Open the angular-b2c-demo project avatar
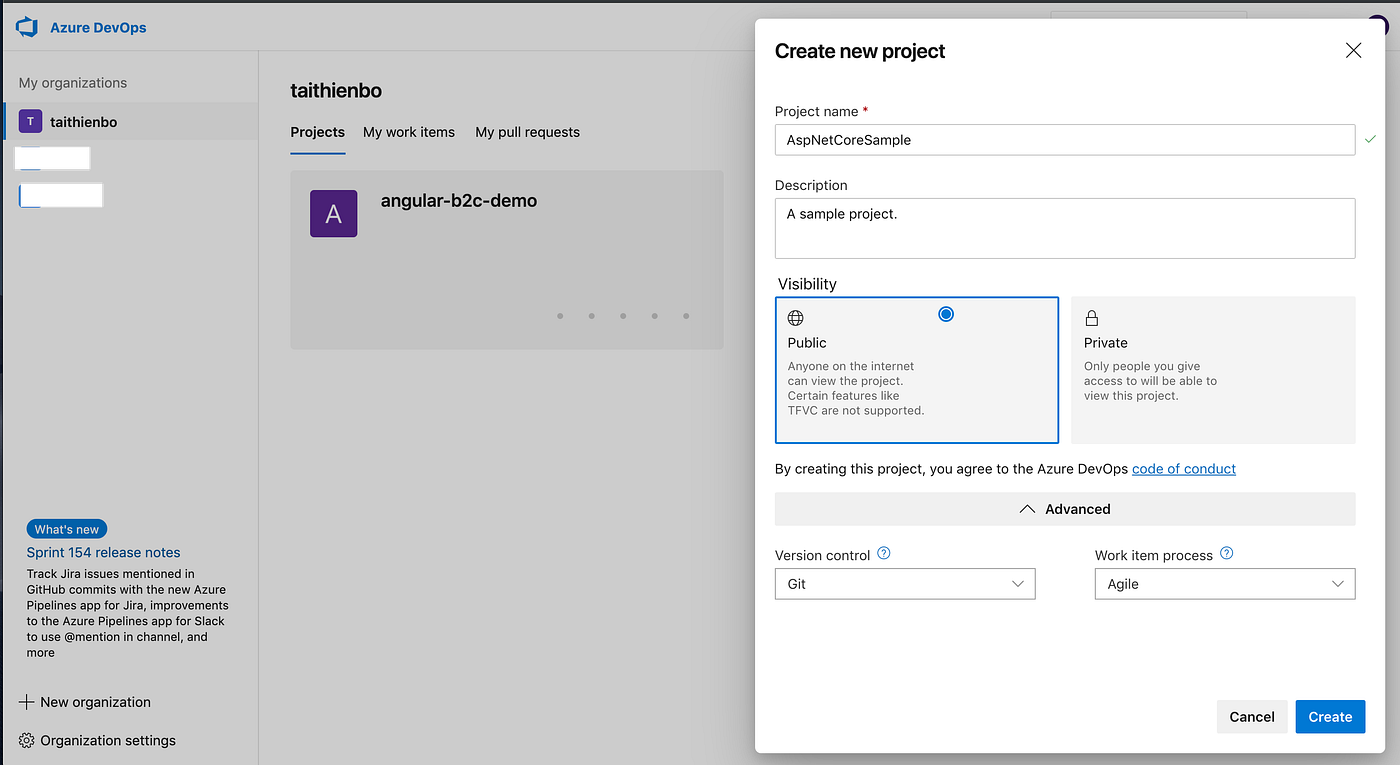Viewport: 1400px width, 765px height. [334, 213]
